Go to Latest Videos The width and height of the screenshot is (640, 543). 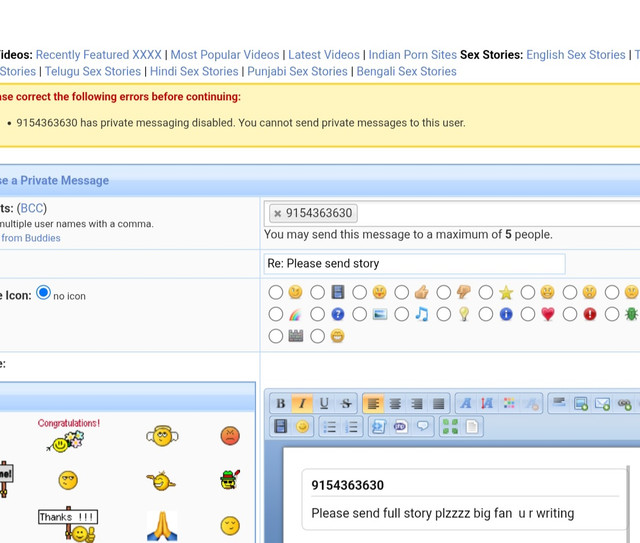(x=324, y=55)
